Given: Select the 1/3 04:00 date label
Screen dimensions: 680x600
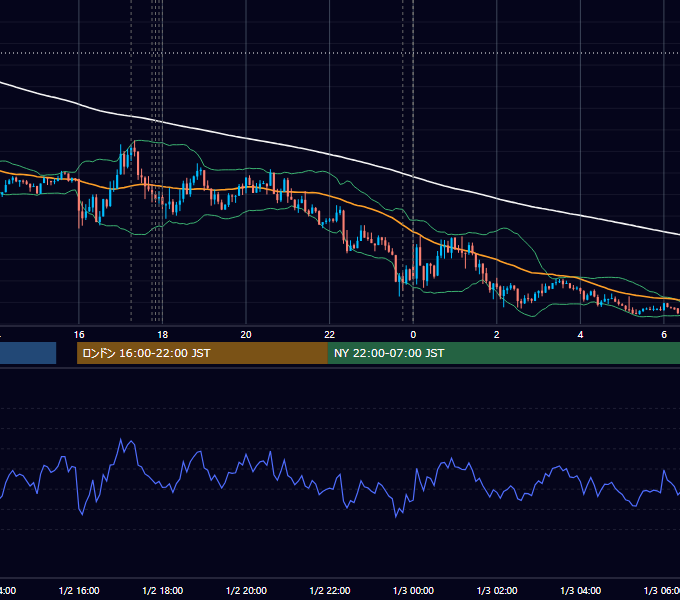Looking at the screenshot, I should click(581, 590).
